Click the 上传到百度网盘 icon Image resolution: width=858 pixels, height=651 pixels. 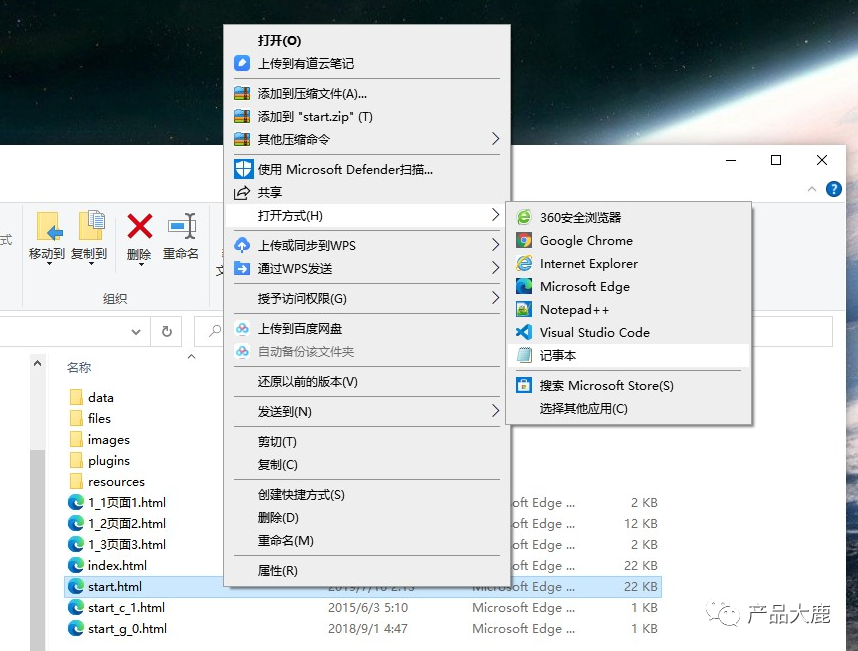[x=242, y=328]
